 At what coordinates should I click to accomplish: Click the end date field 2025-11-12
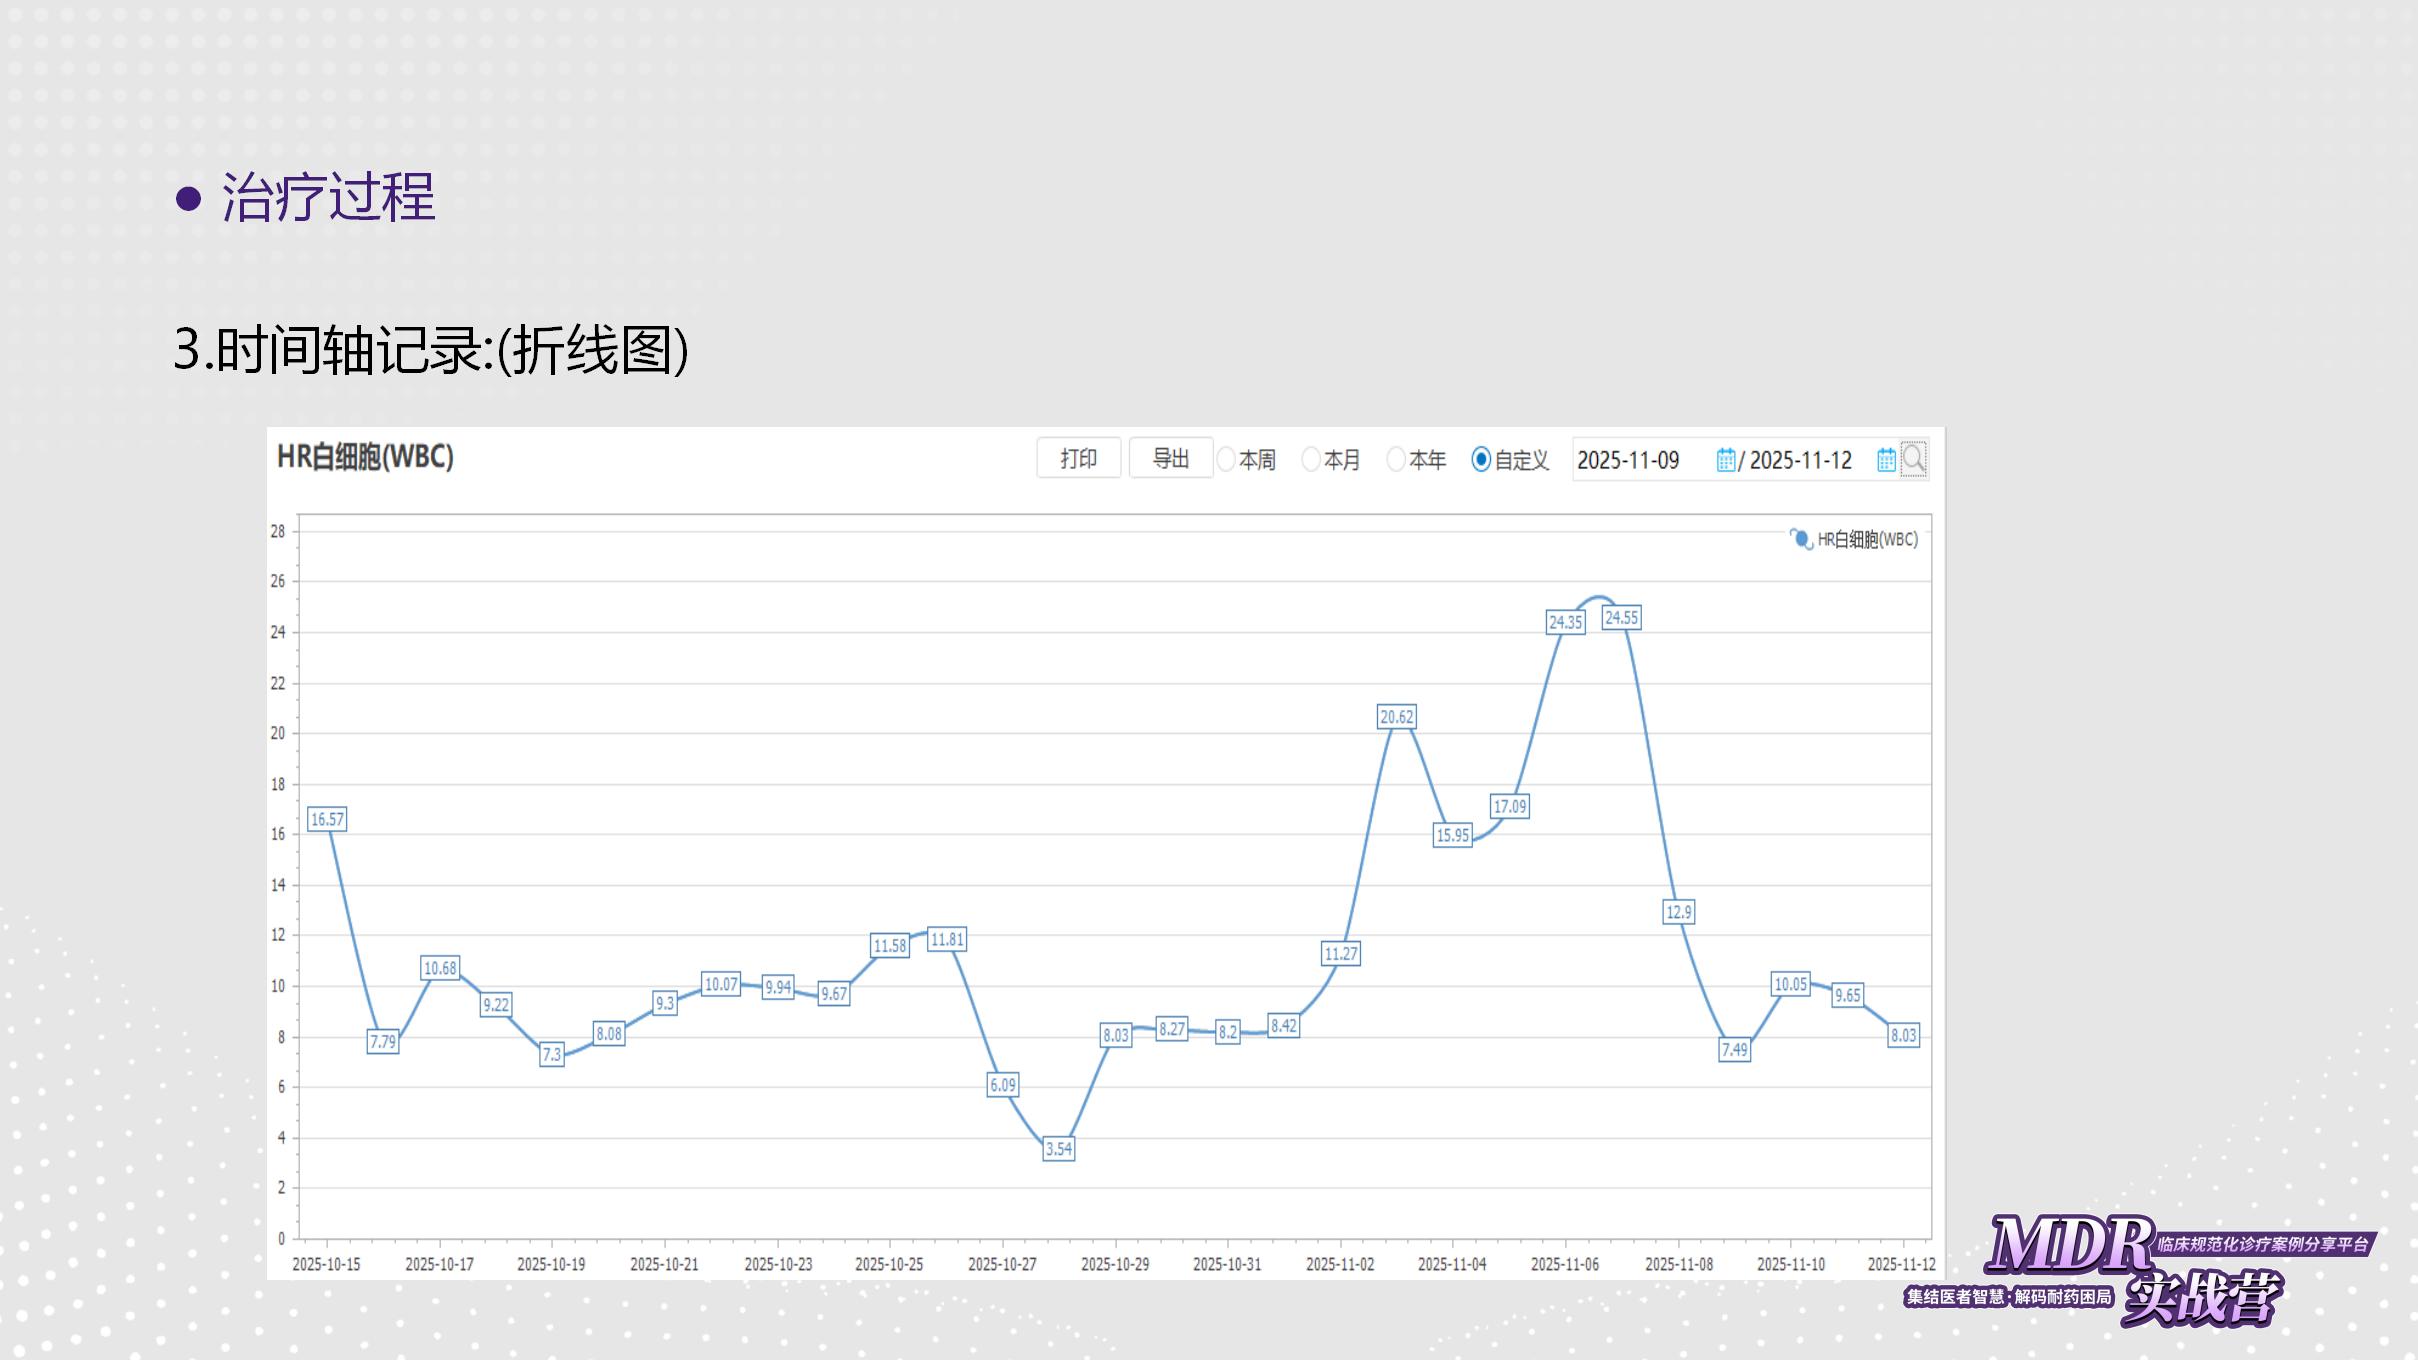(1800, 460)
